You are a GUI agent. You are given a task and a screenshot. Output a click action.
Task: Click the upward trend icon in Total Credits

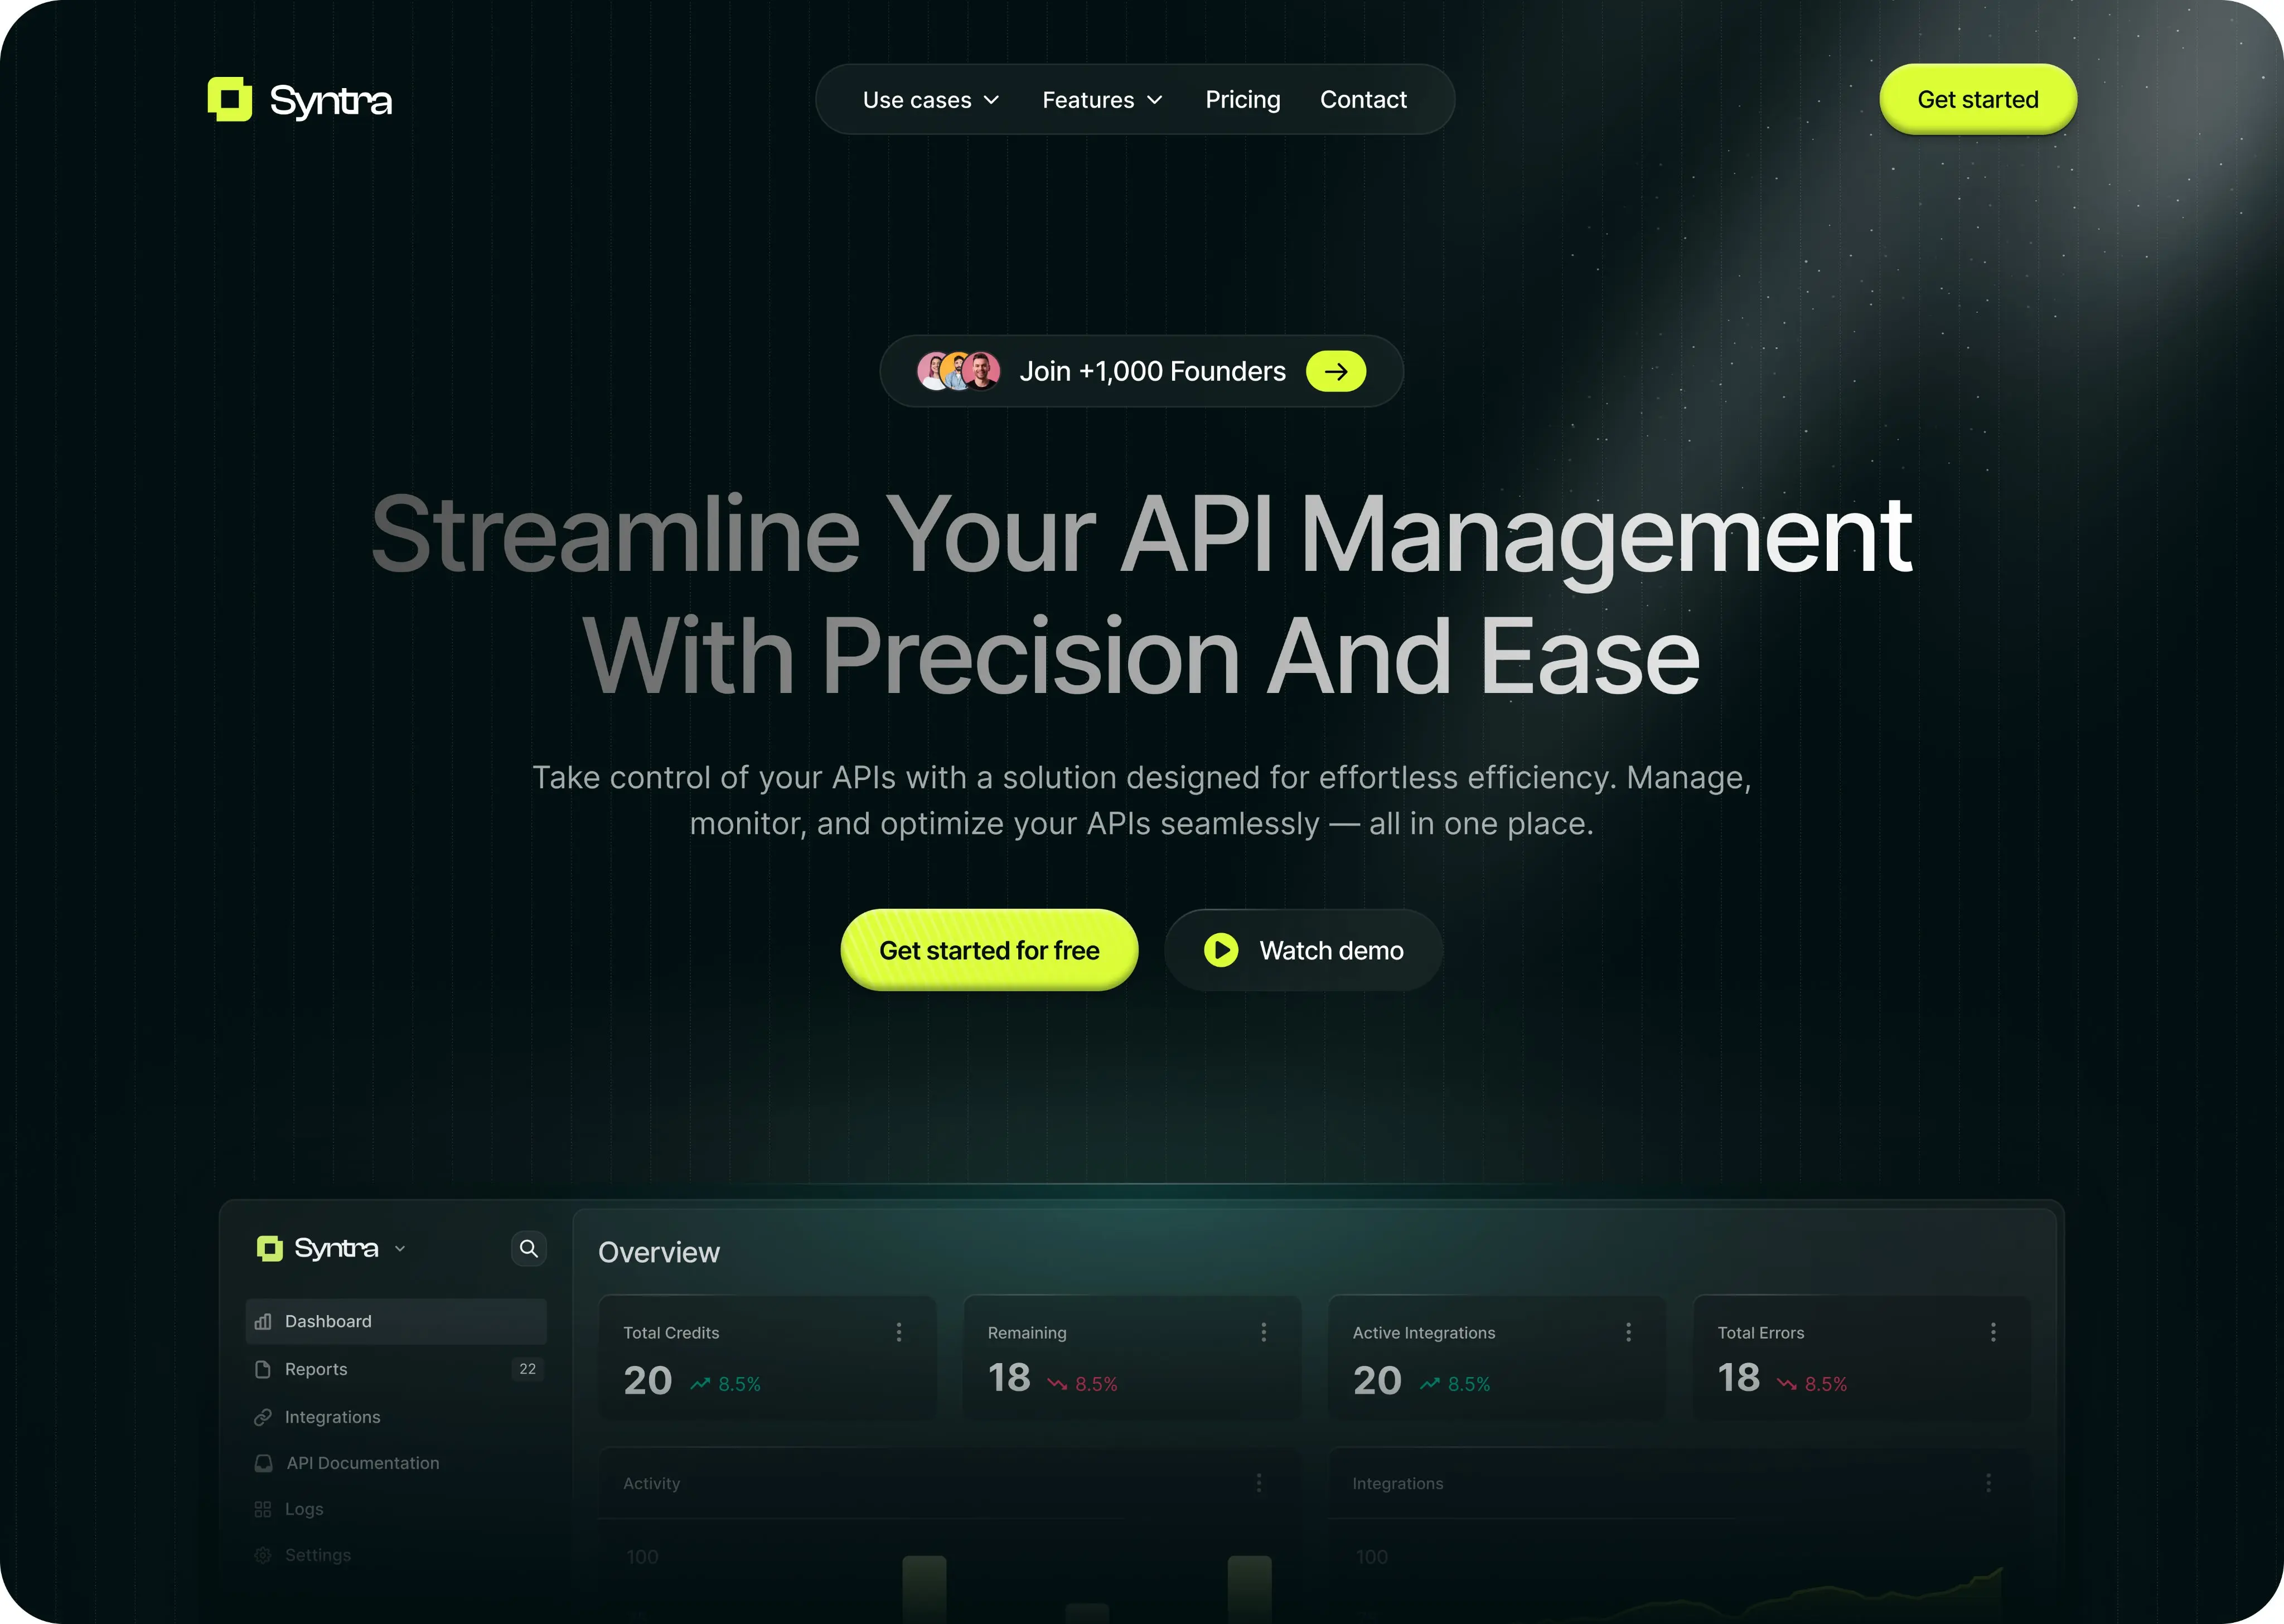pyautogui.click(x=700, y=1384)
